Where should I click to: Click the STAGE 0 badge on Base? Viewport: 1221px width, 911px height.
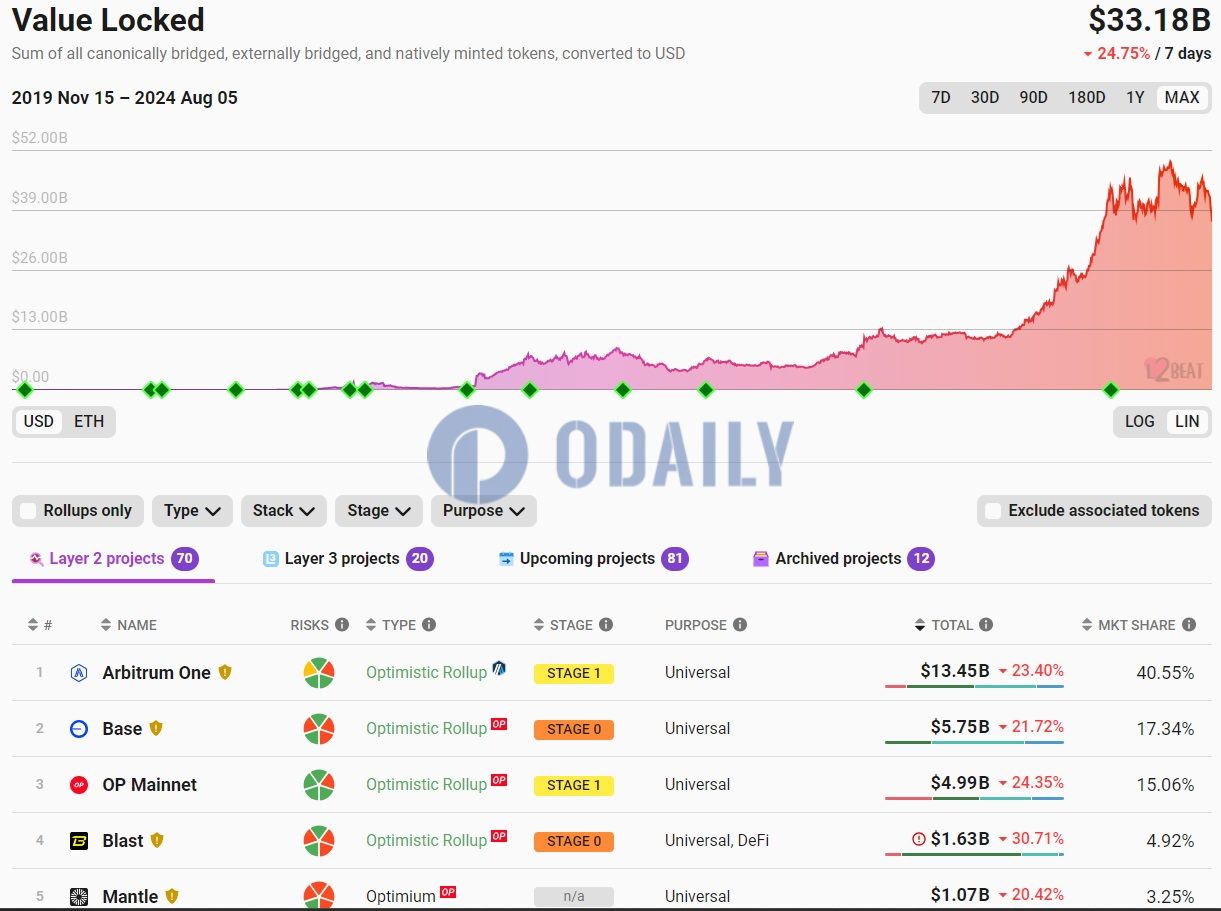(574, 729)
